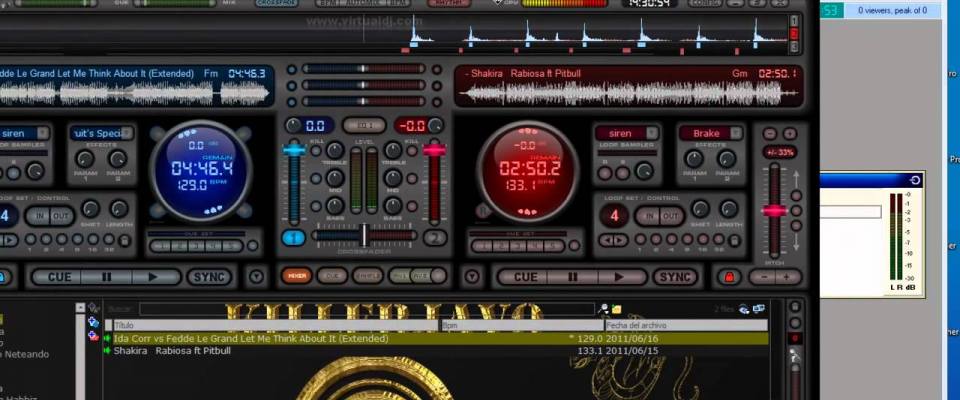Pause the right deck
Viewport: 960px width, 400px height.
pyautogui.click(x=572, y=277)
